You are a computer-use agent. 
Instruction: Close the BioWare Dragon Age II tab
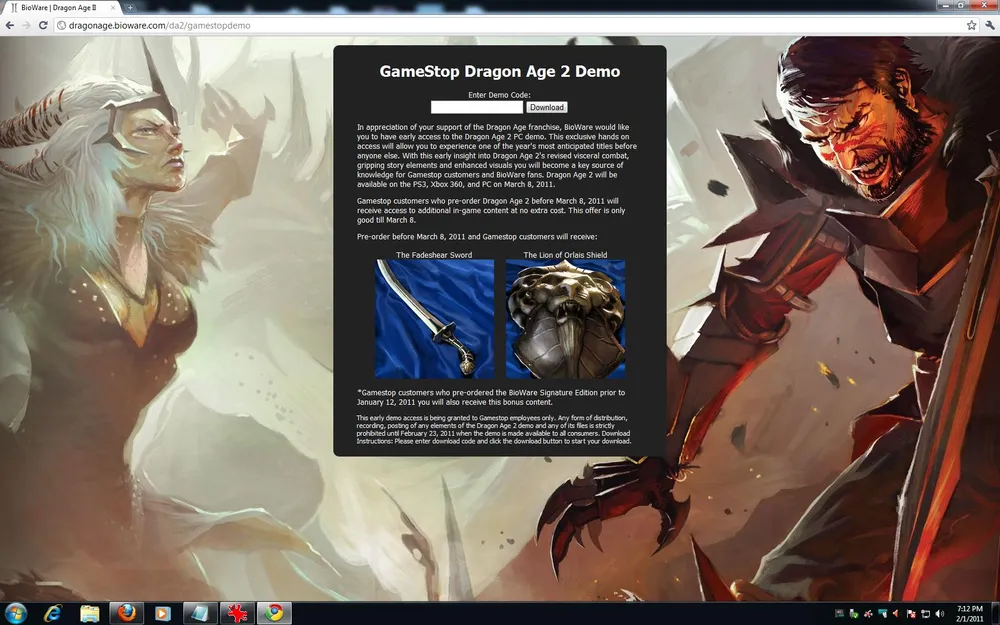pyautogui.click(x=114, y=8)
